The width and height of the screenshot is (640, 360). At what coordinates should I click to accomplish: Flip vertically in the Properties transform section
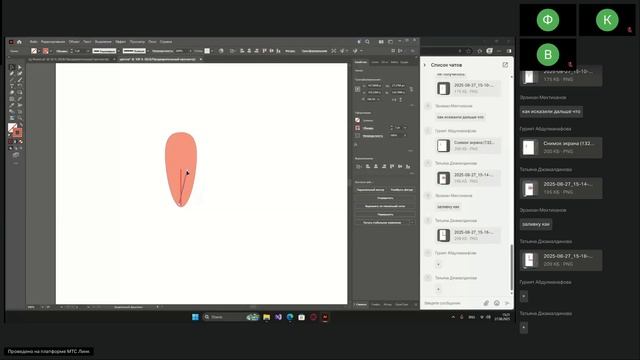point(401,99)
